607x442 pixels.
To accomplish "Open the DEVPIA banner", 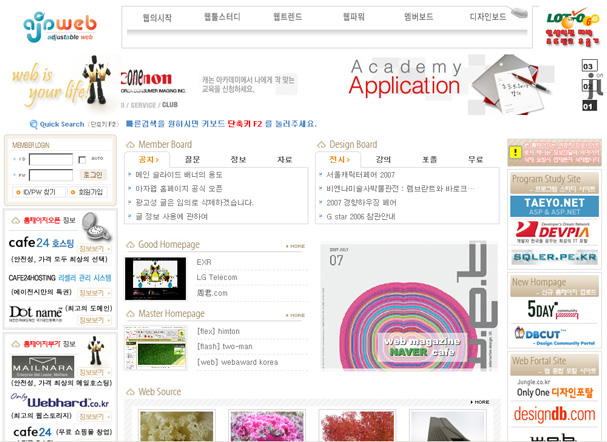I will (x=554, y=232).
